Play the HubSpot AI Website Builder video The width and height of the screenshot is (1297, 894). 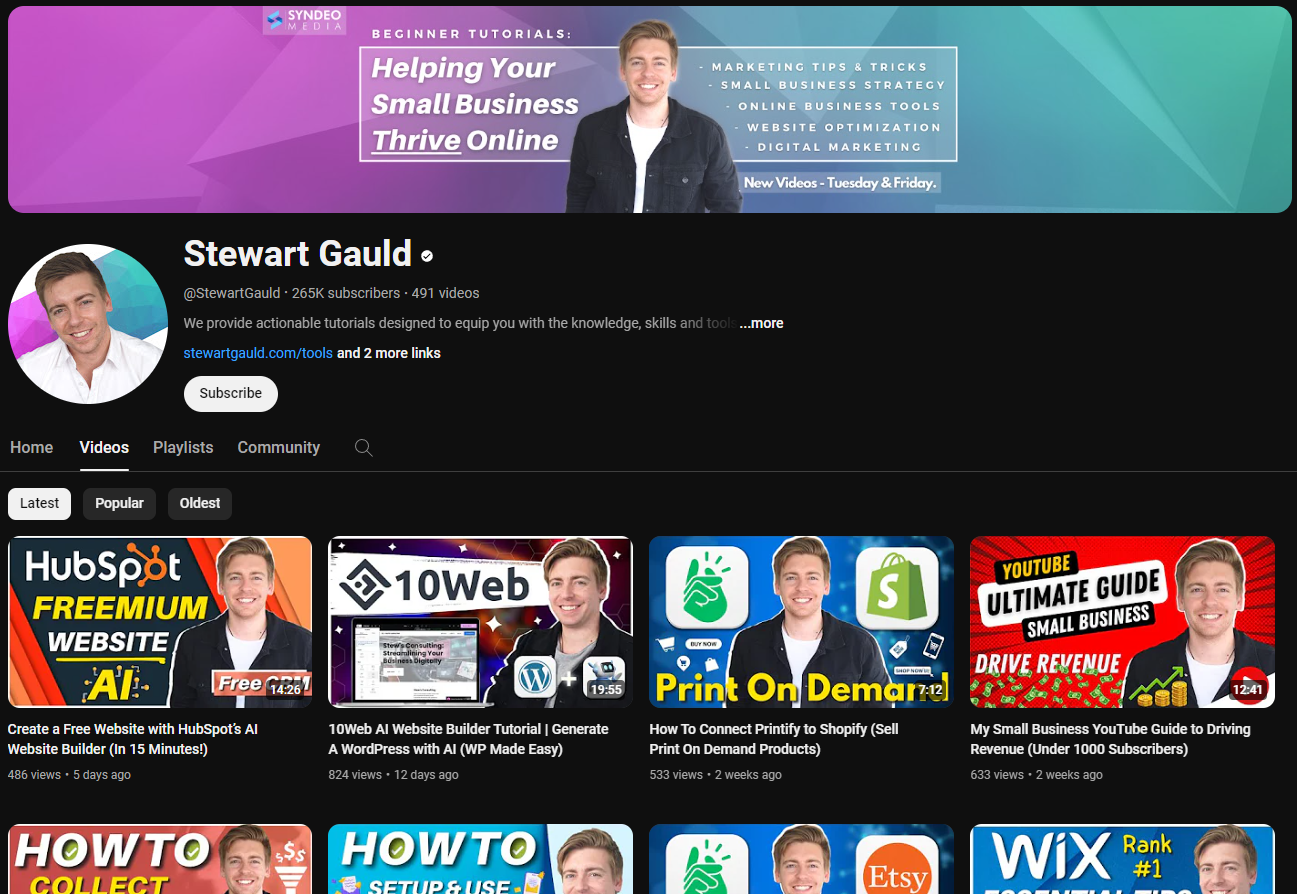160,621
